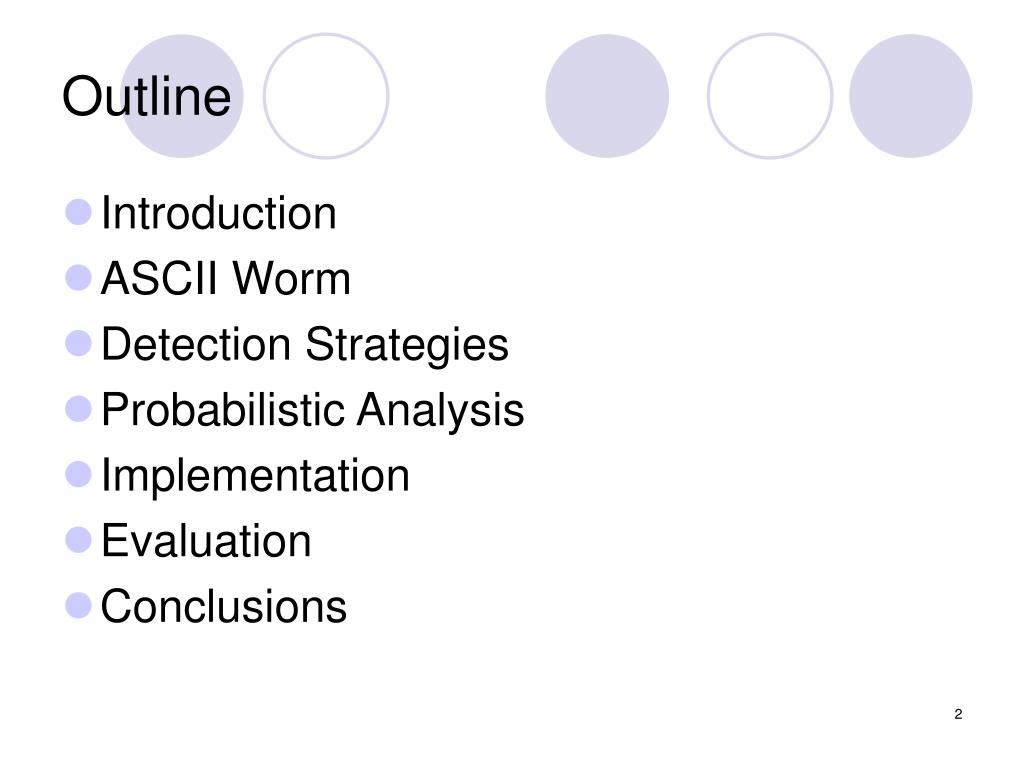
Task: Click the rightmost filled lavender circle
Action: [911, 96]
